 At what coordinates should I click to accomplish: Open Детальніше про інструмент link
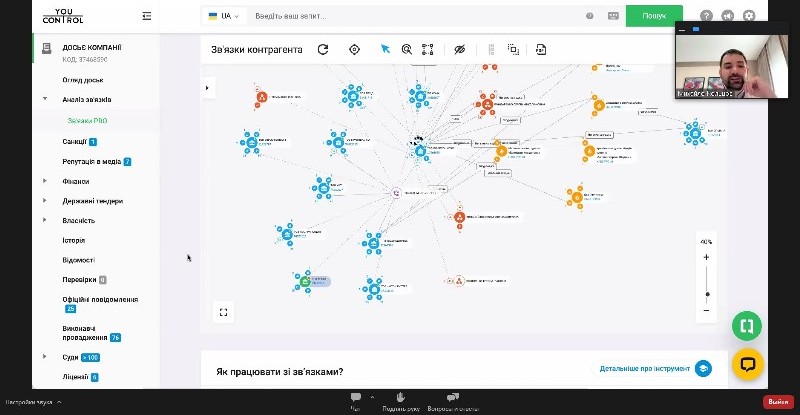point(644,369)
